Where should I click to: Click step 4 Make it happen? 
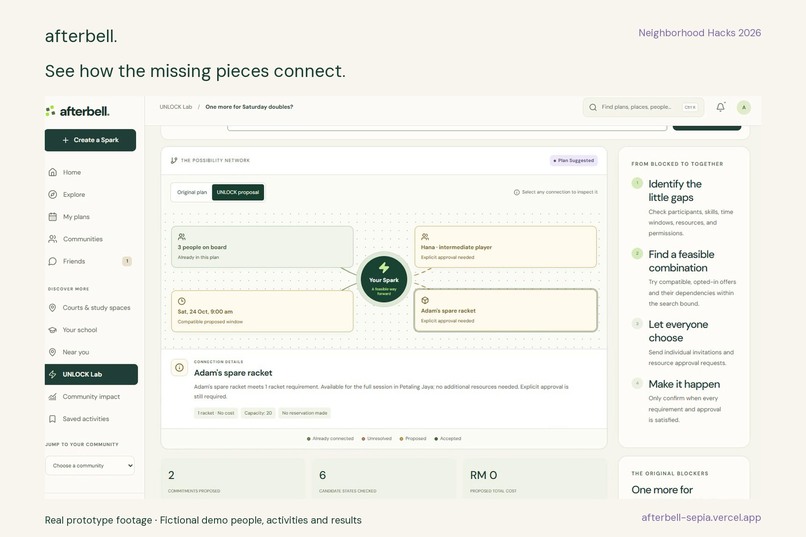point(684,401)
